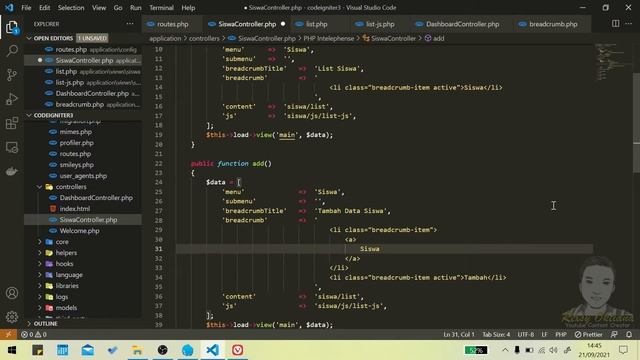Open breadcrumb.php in Open Editors list
The height and width of the screenshot is (360, 640).
83,104
